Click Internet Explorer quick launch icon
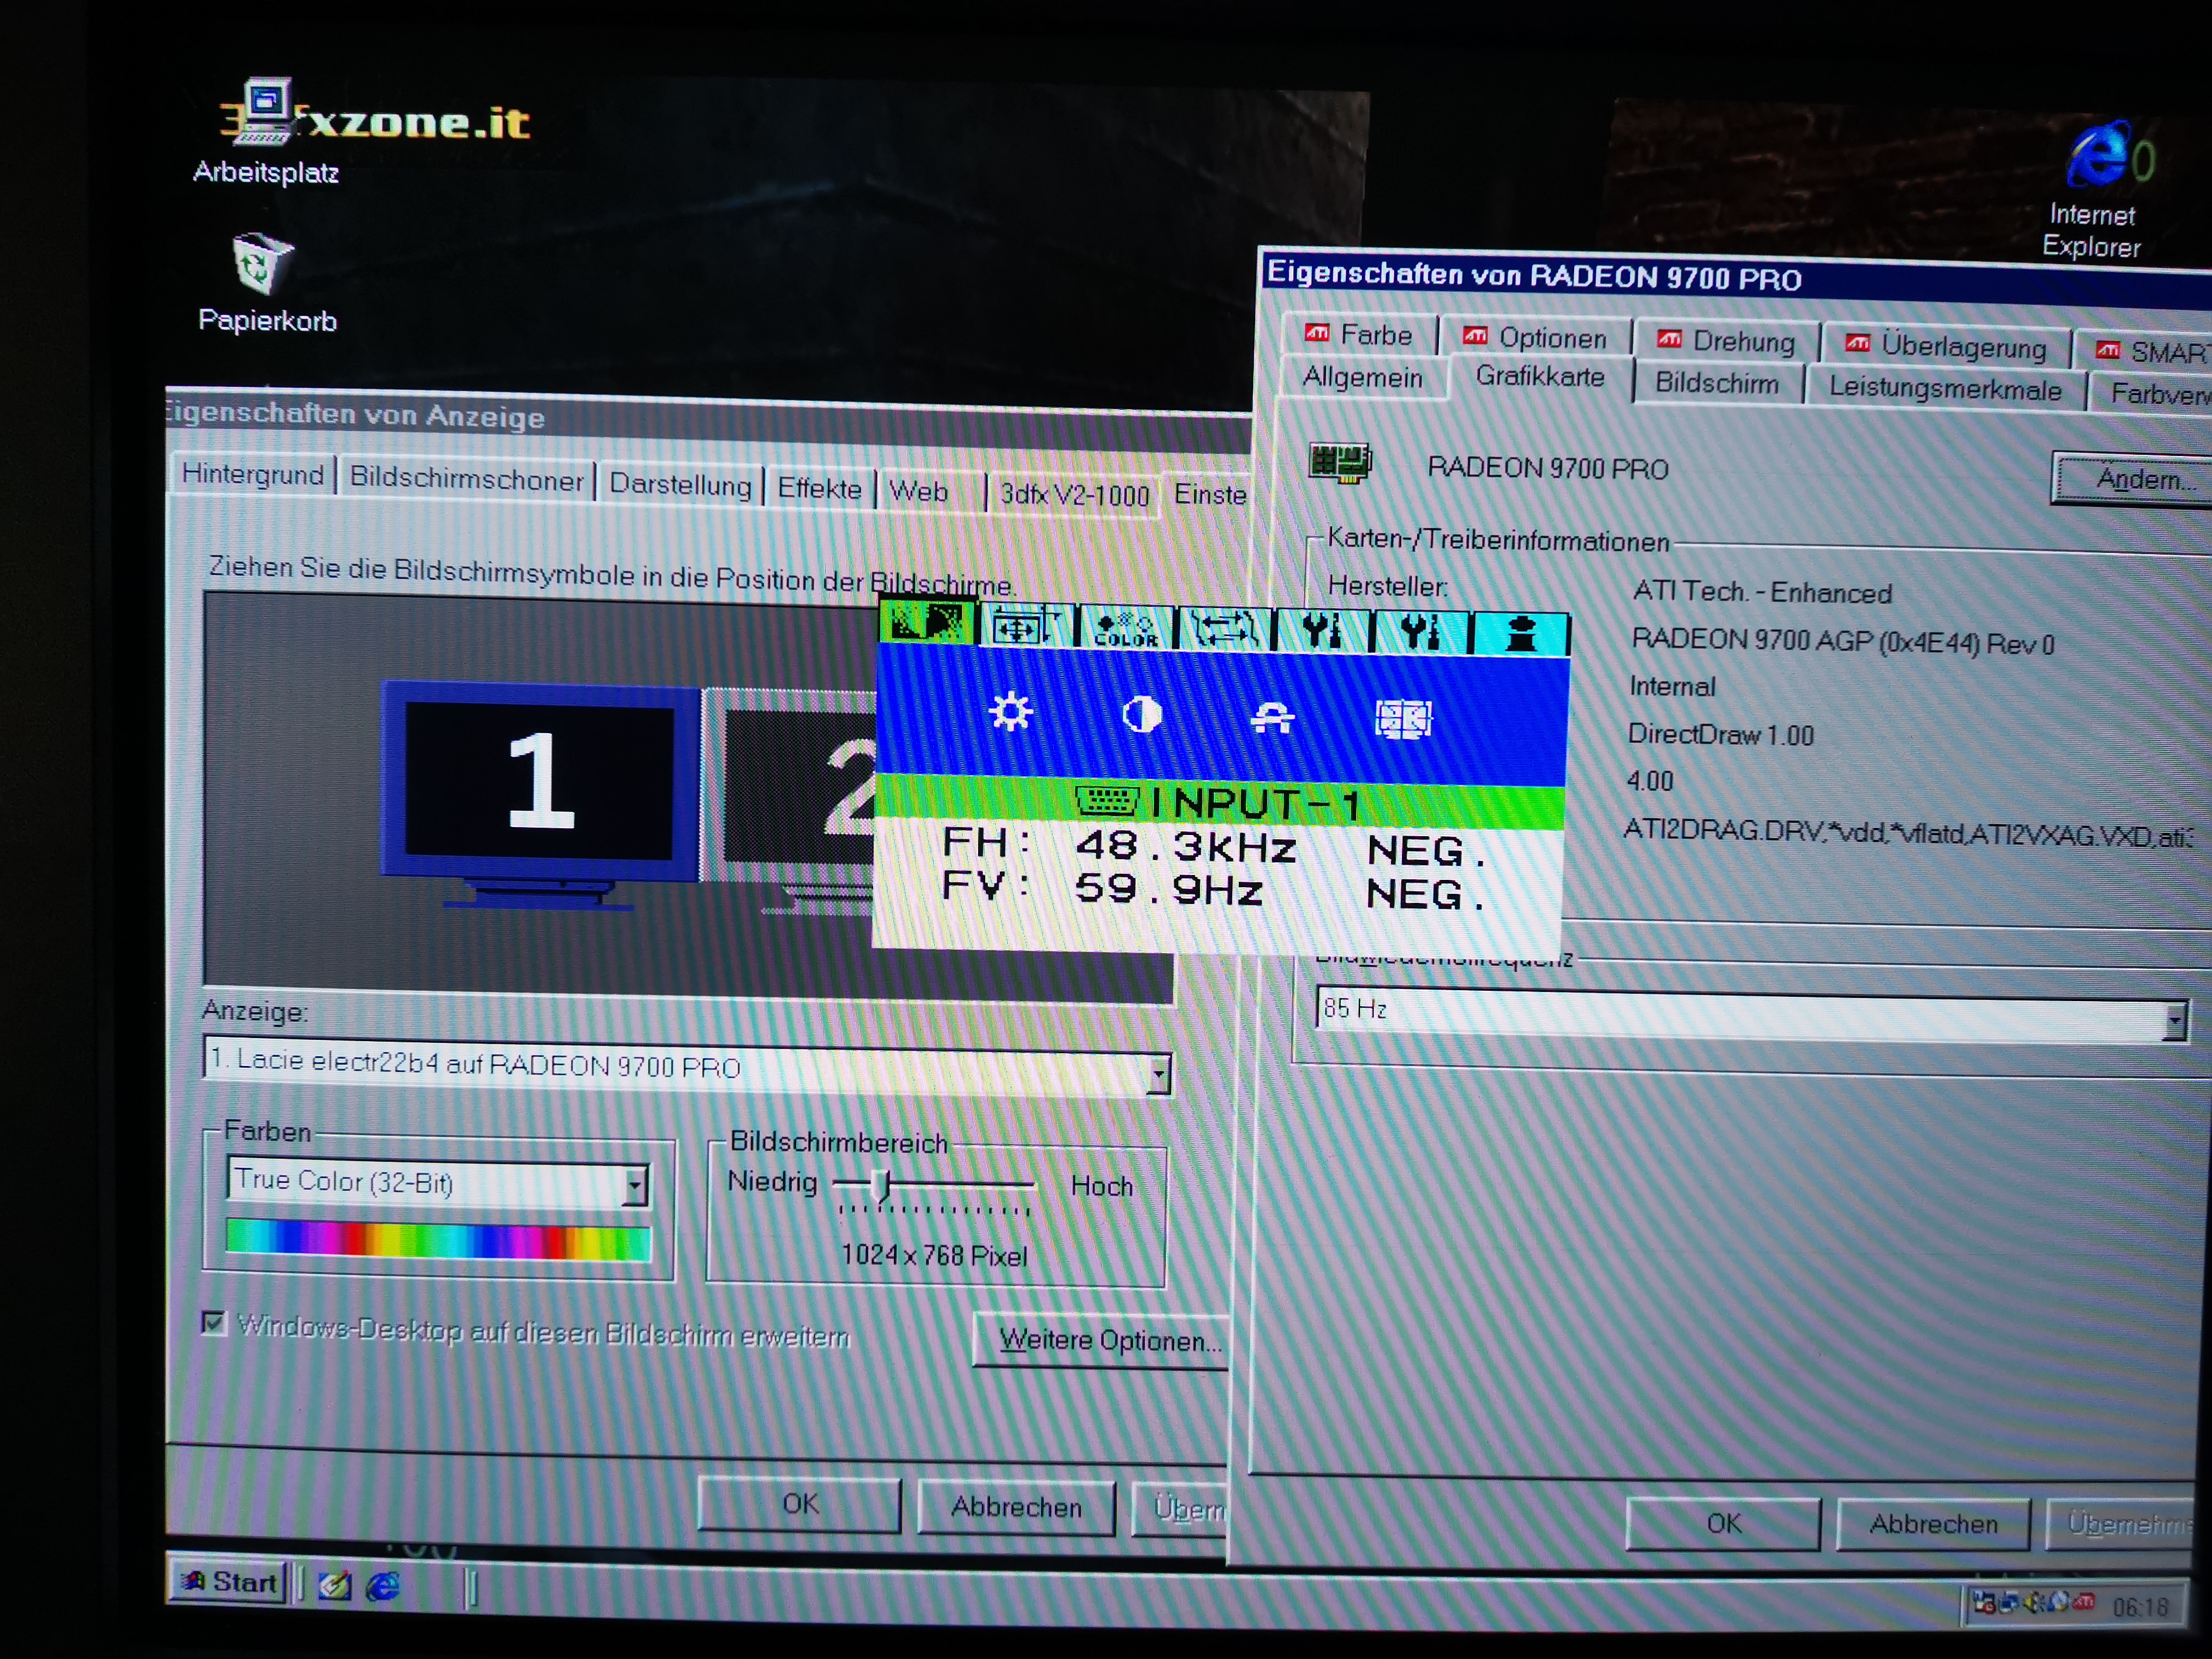Viewport: 2212px width, 1659px height. point(383,1587)
